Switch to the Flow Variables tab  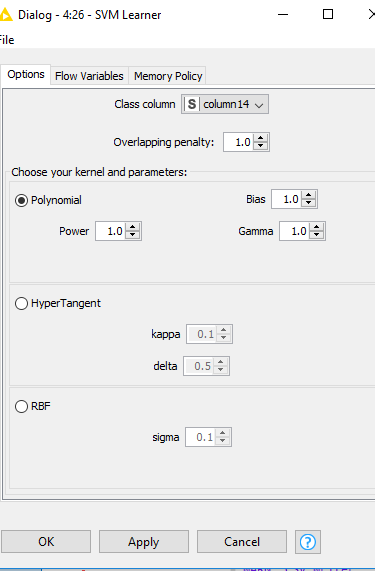(x=89, y=76)
